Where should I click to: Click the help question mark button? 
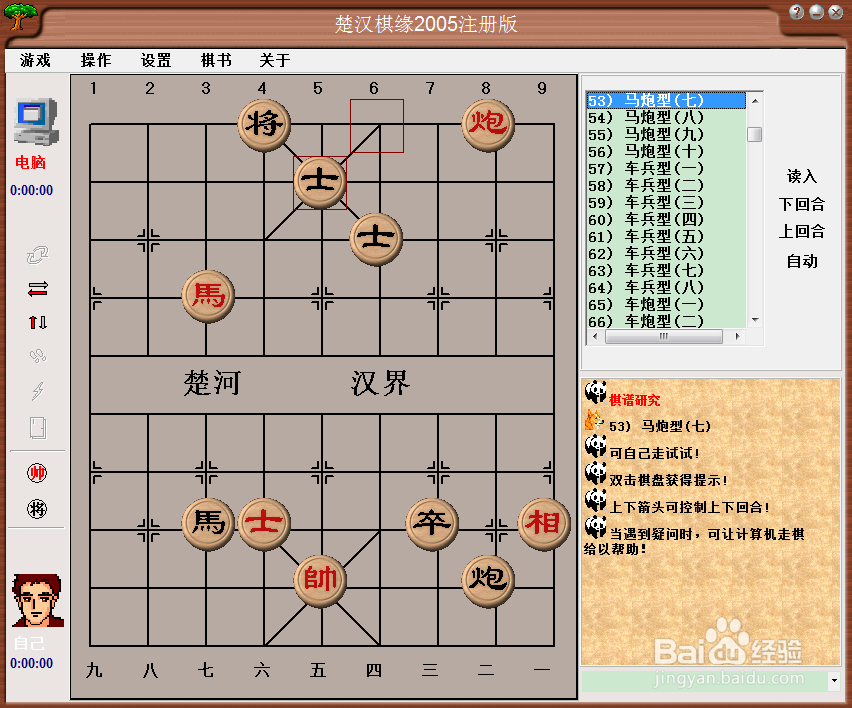tap(797, 12)
